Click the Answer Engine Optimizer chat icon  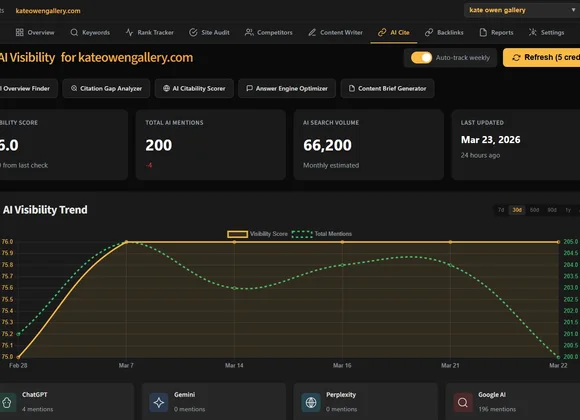tap(250, 88)
